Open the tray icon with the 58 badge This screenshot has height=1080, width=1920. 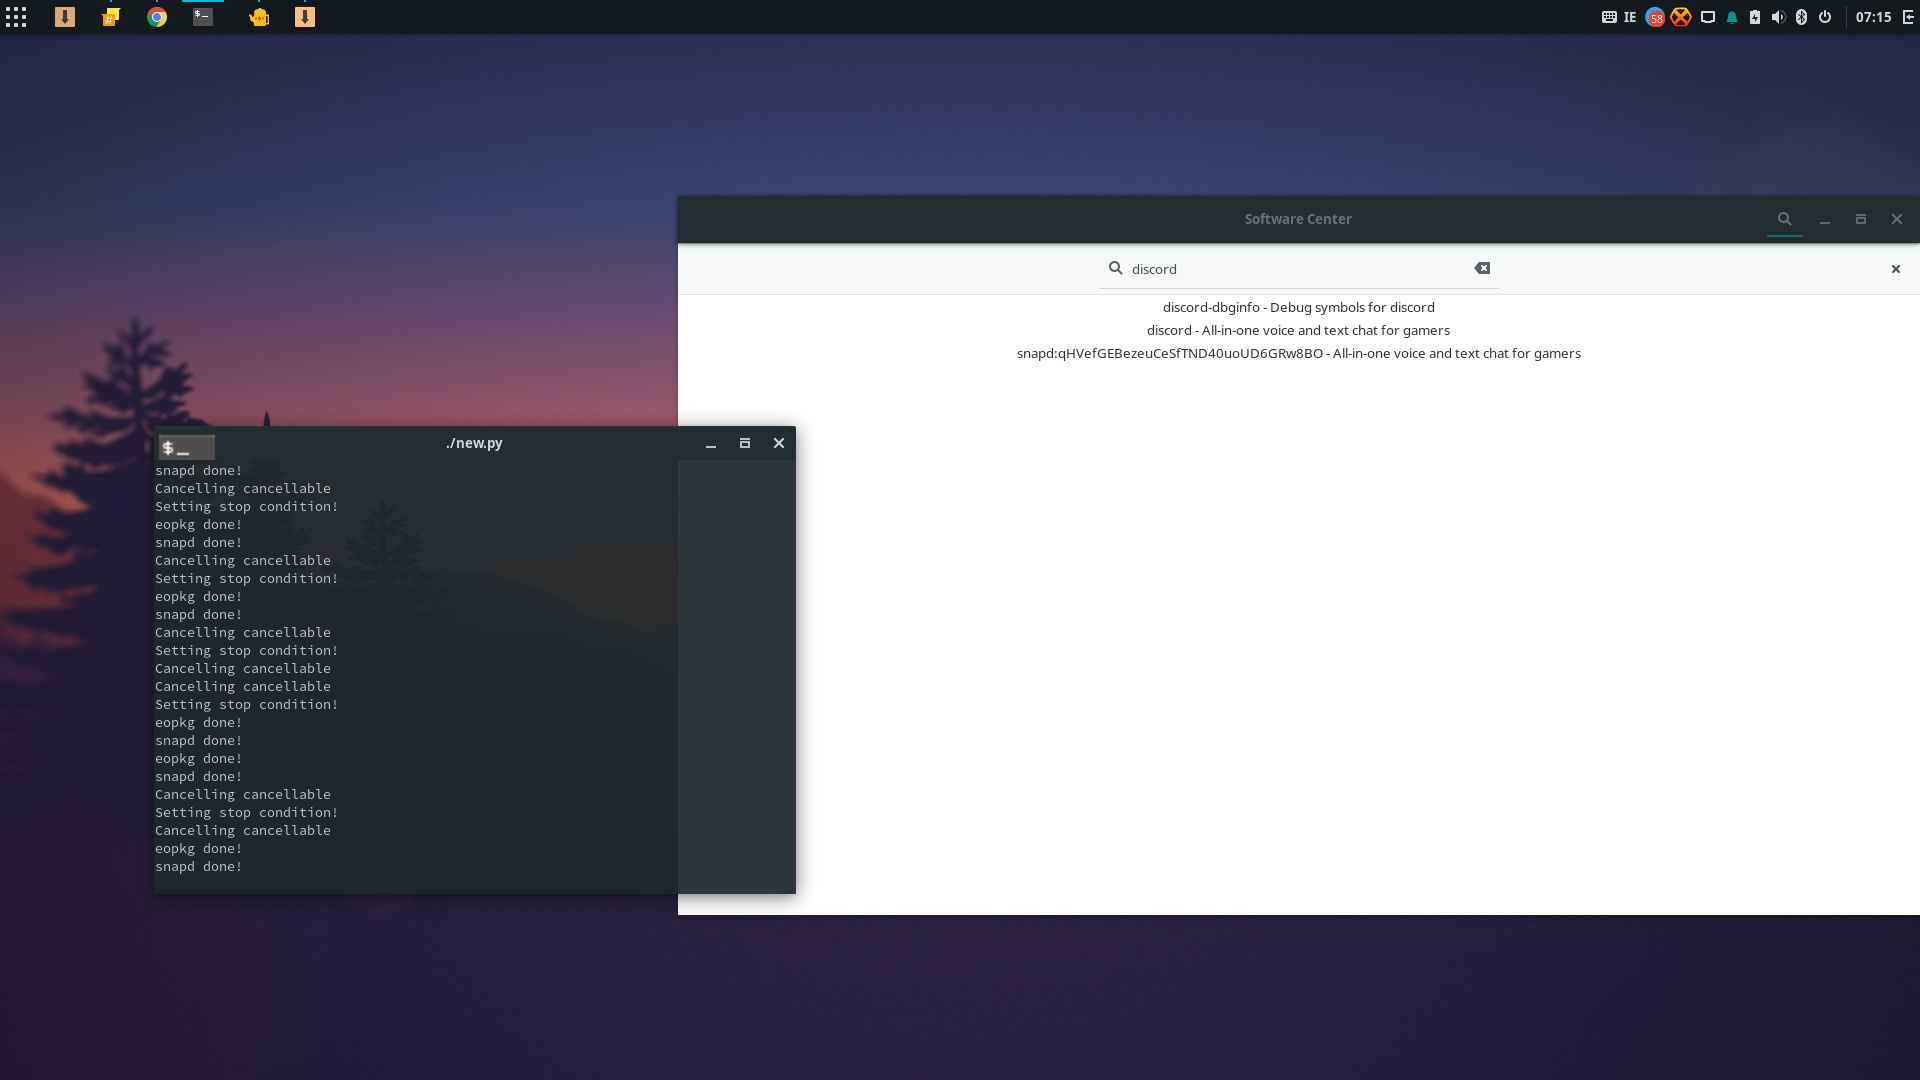coord(1655,17)
